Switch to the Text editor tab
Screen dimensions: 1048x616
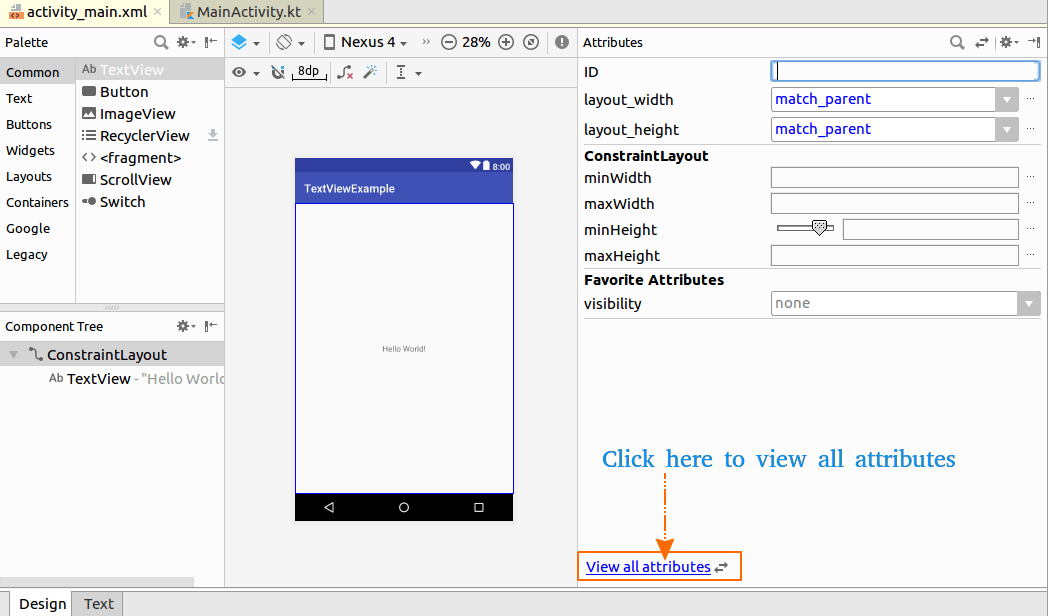[x=98, y=604]
